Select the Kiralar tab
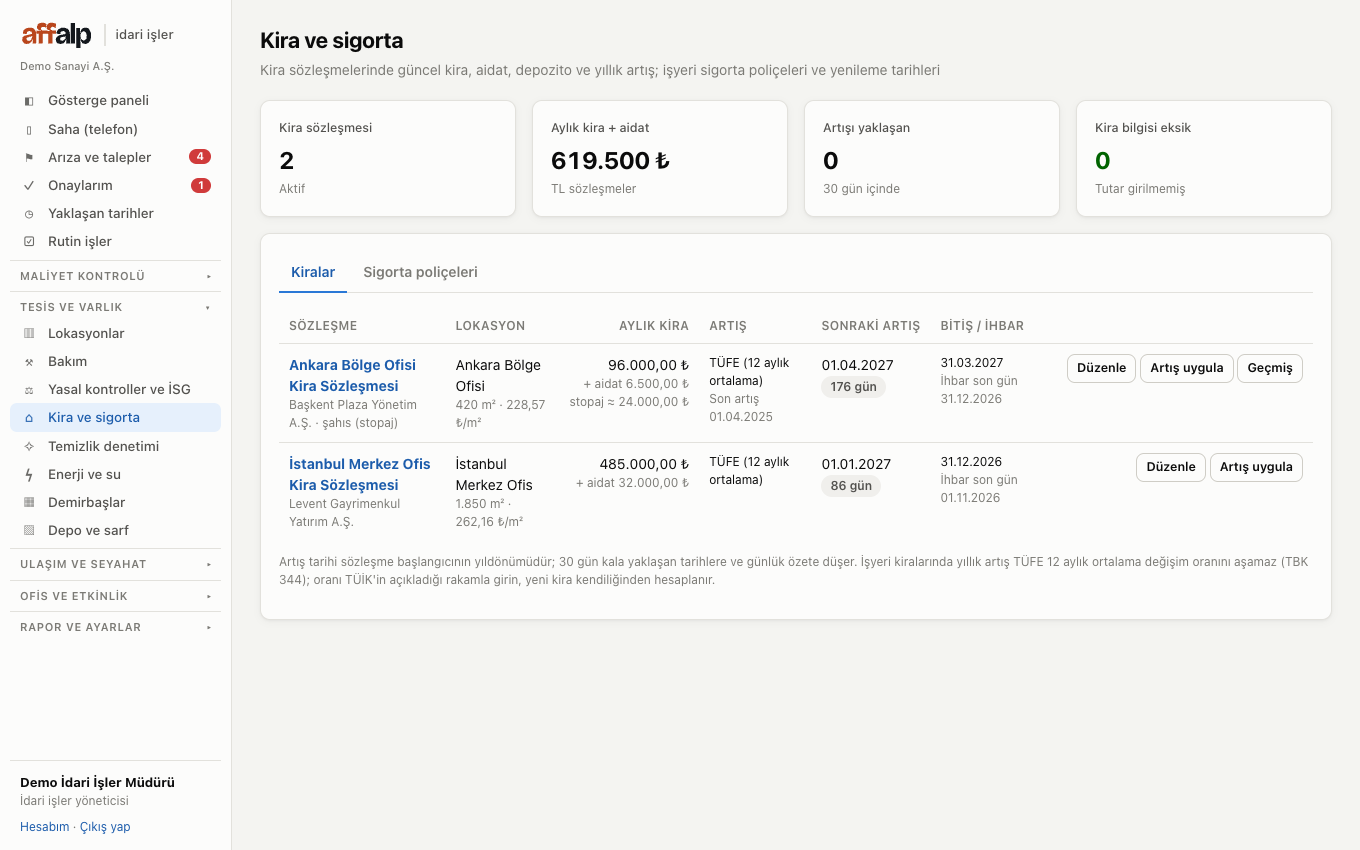The width and height of the screenshot is (1360, 850). 313,272
